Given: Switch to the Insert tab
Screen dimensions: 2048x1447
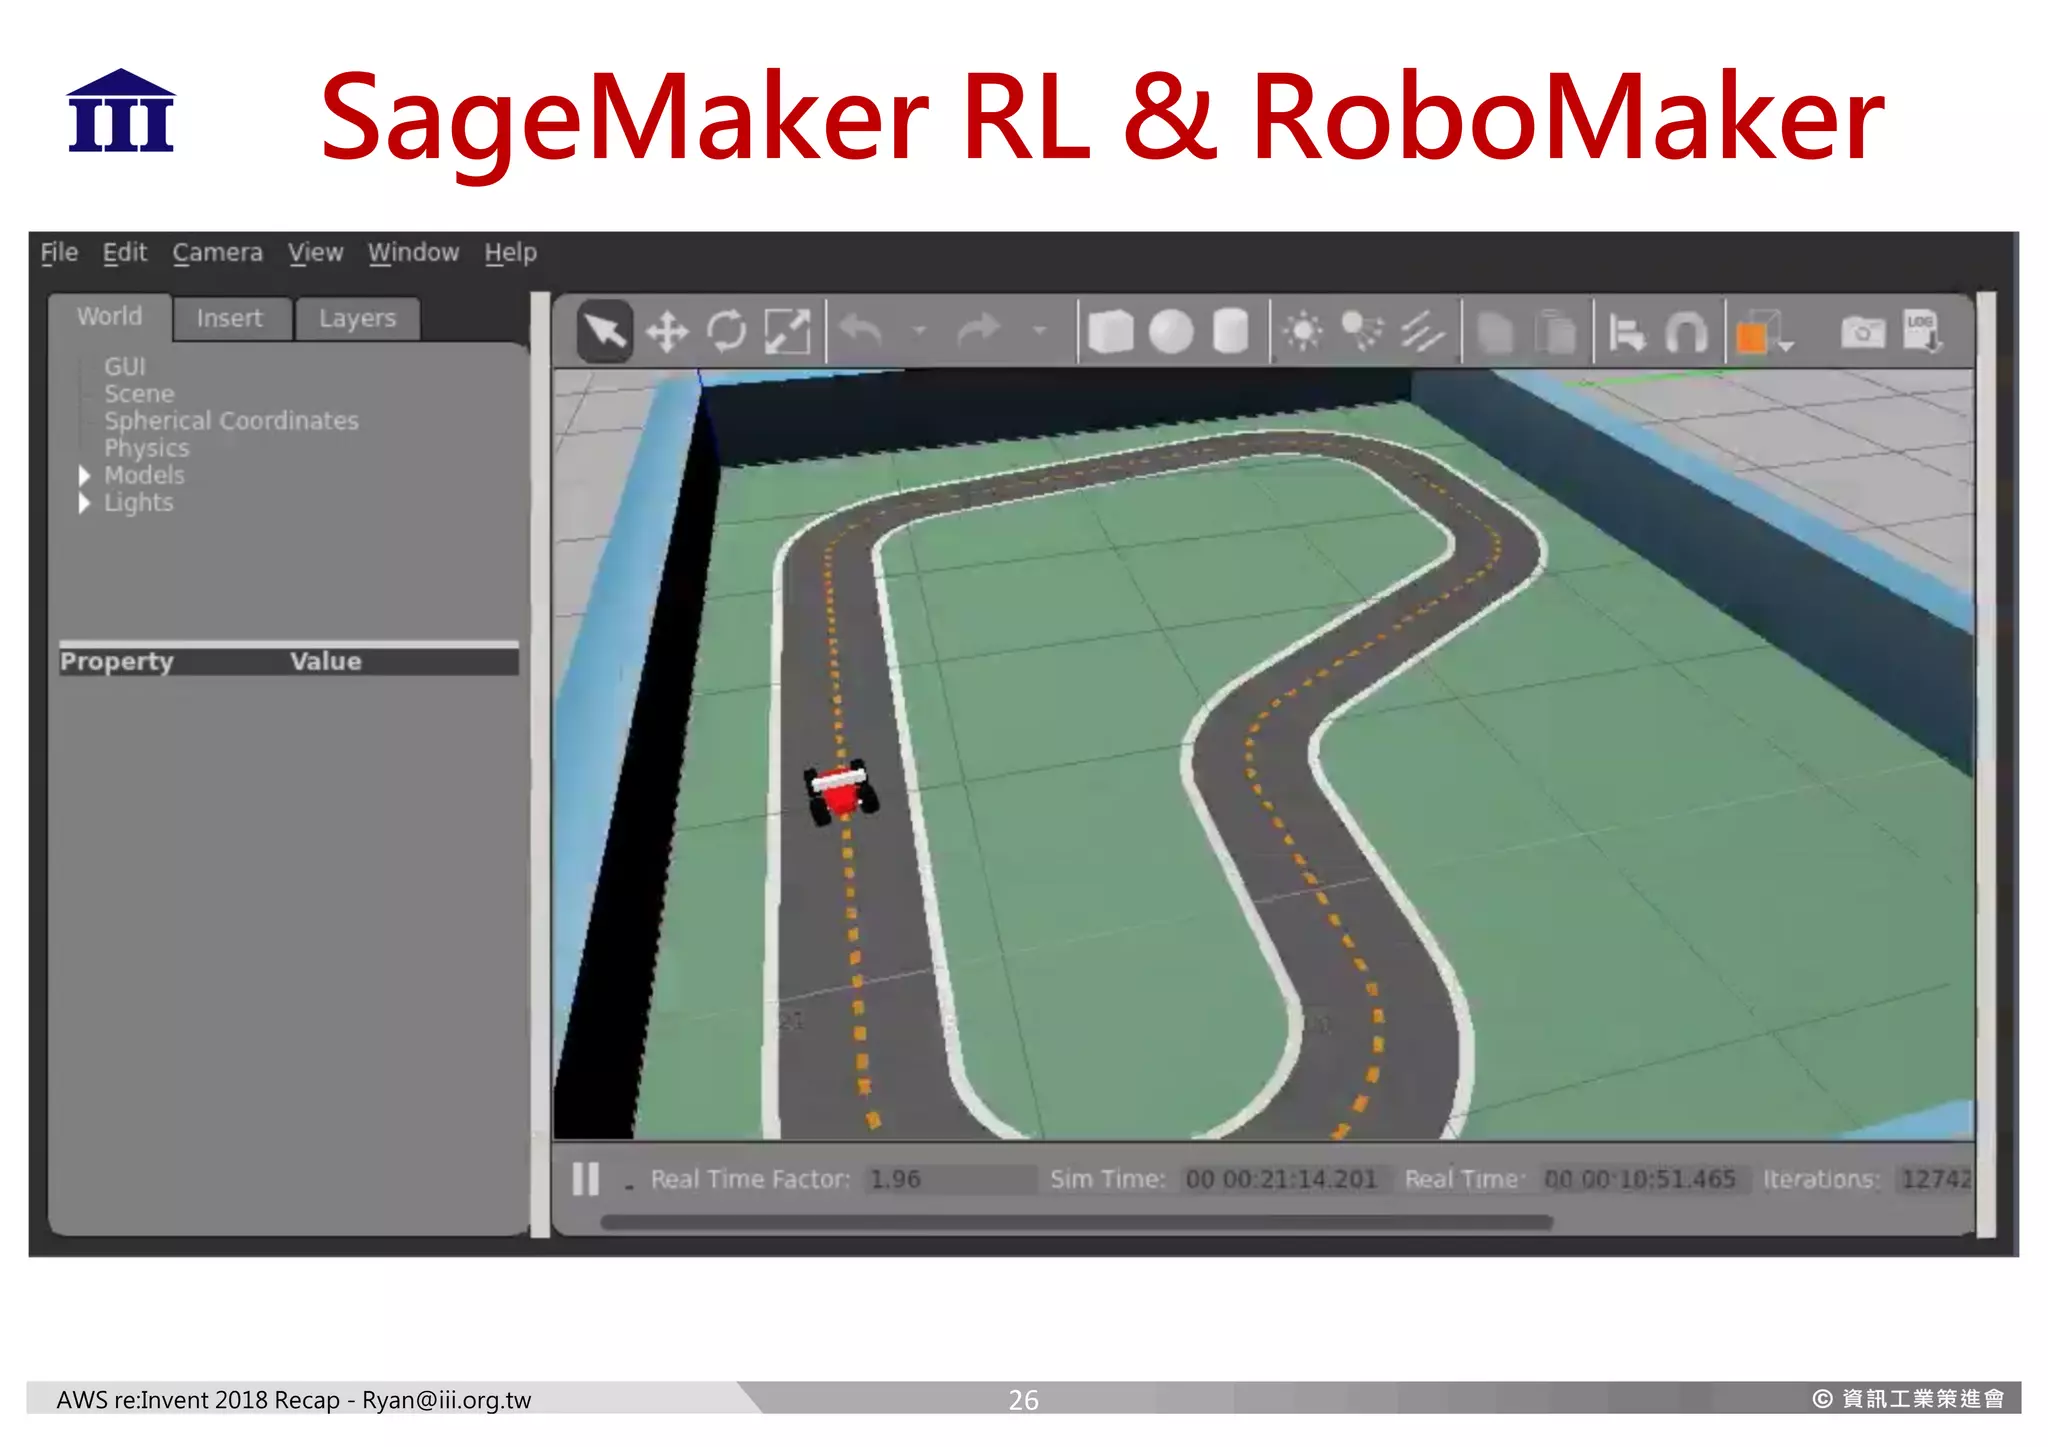Looking at the screenshot, I should [230, 318].
